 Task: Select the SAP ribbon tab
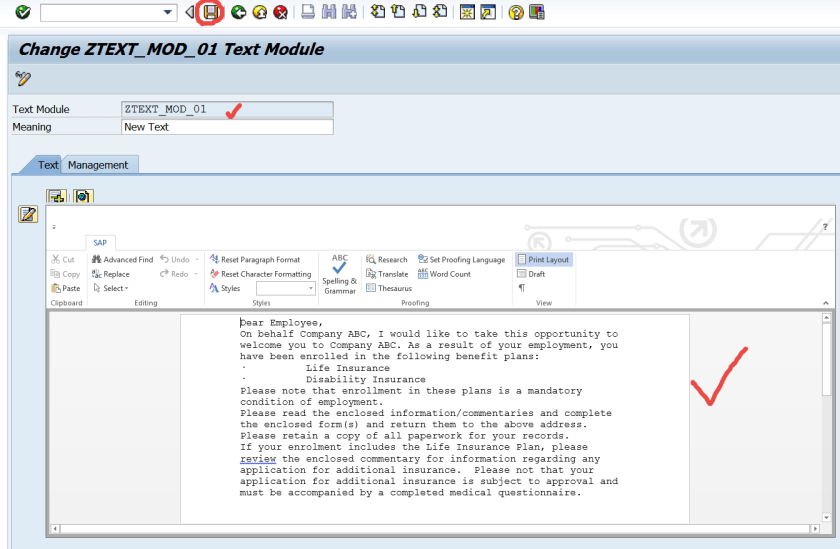click(100, 243)
